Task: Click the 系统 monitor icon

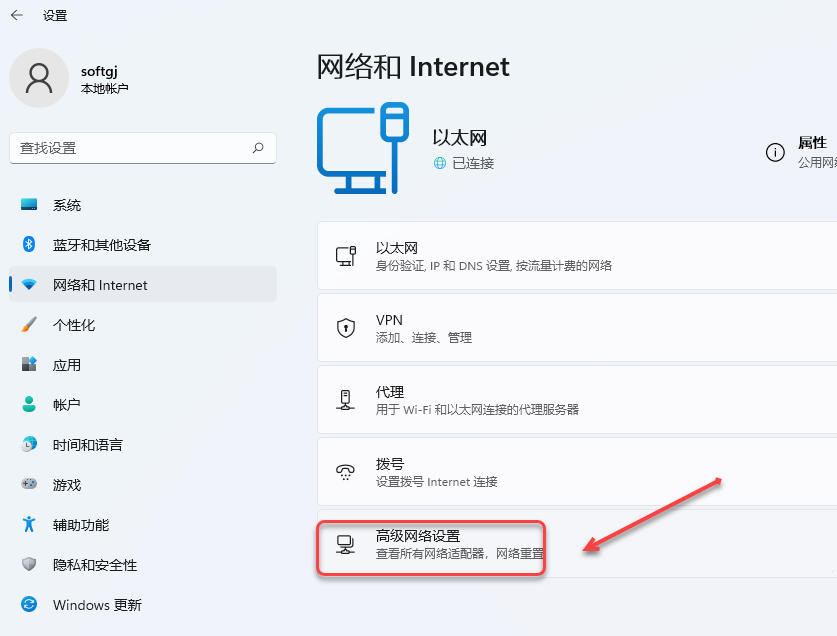Action: point(29,205)
